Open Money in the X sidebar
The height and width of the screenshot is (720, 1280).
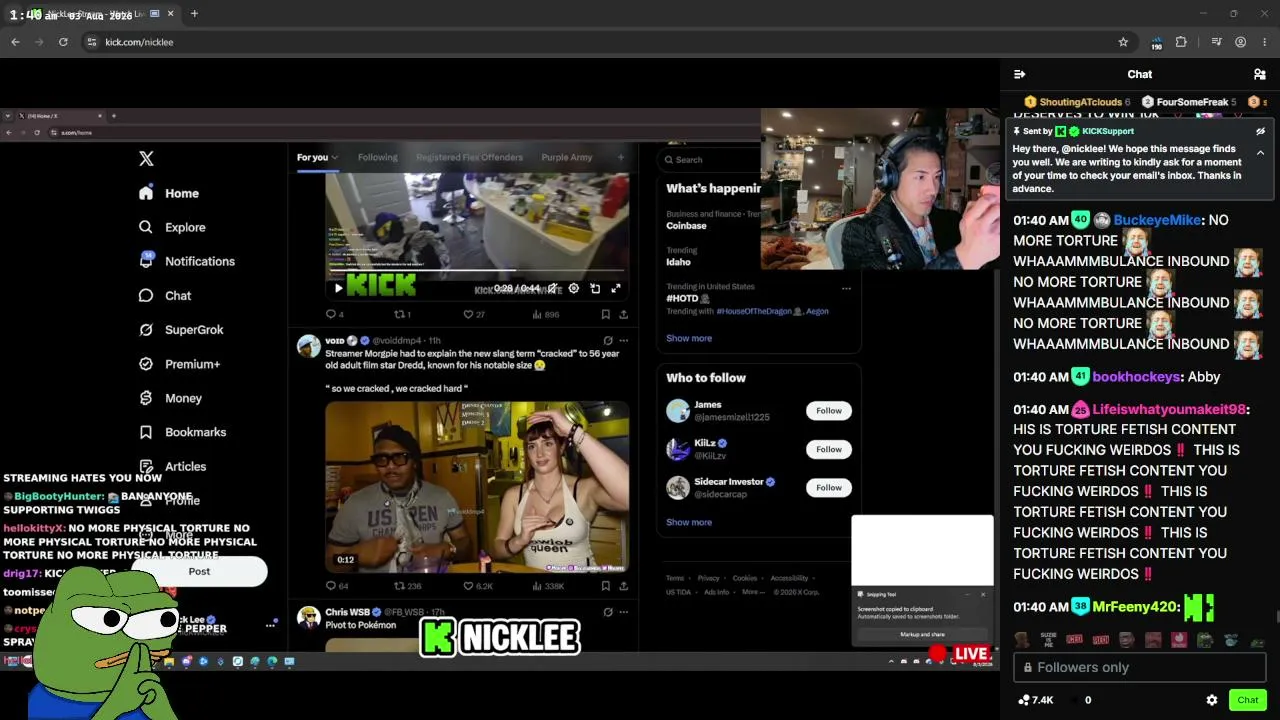(170, 398)
